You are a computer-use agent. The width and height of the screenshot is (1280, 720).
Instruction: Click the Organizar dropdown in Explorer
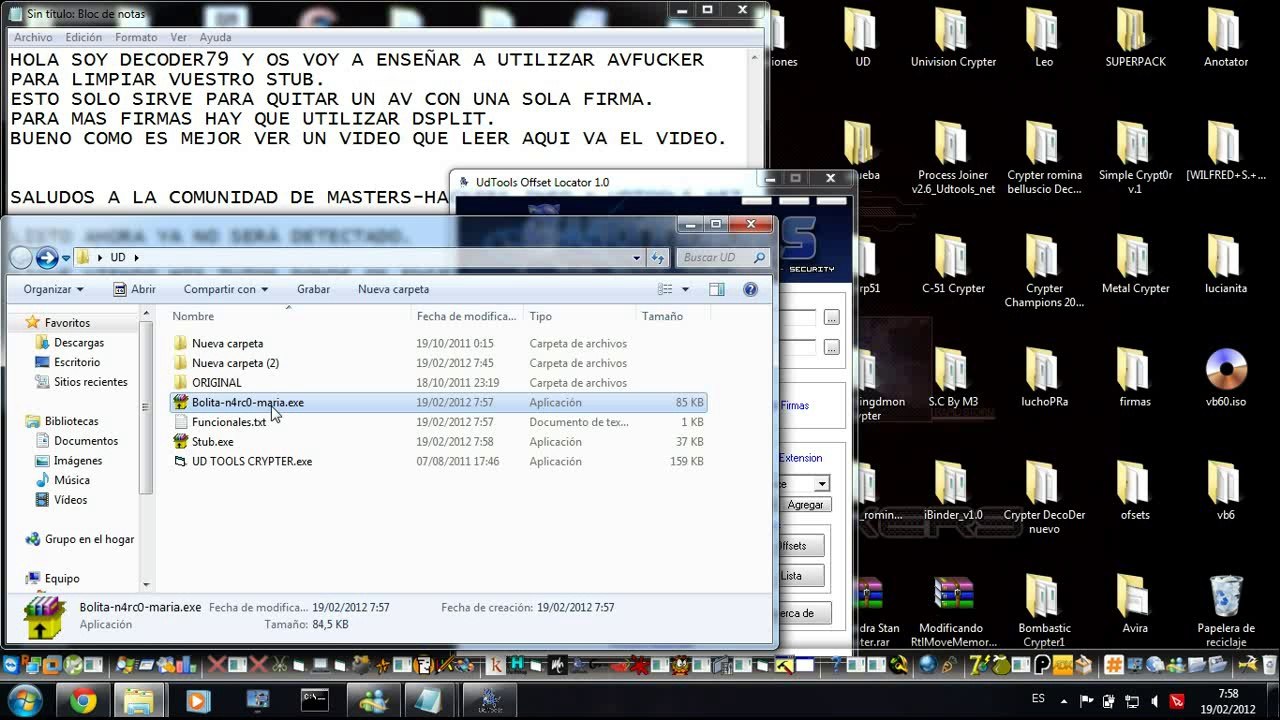pos(53,289)
